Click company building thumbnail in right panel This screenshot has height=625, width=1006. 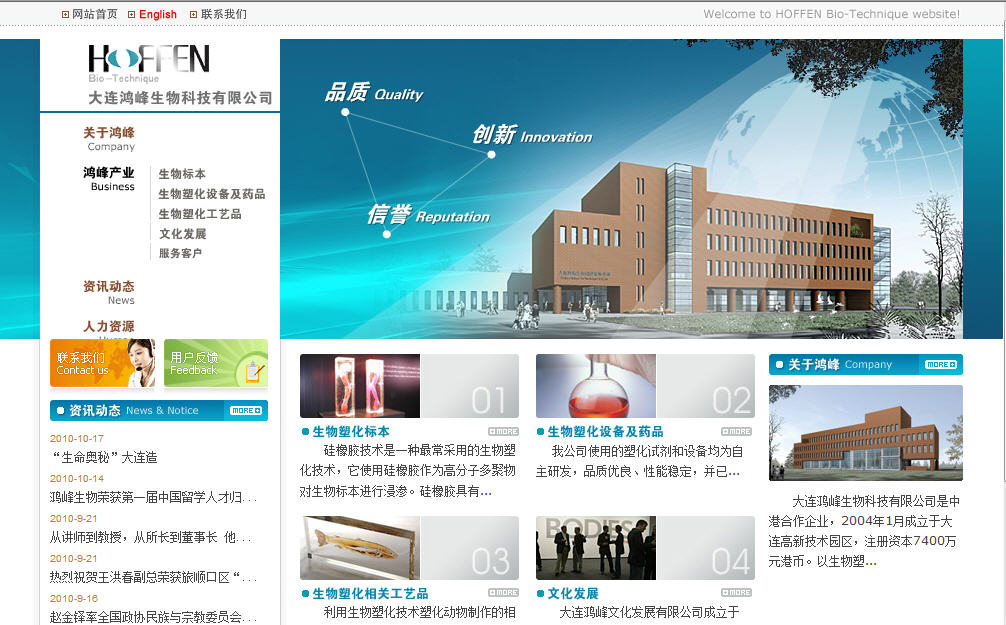(865, 432)
